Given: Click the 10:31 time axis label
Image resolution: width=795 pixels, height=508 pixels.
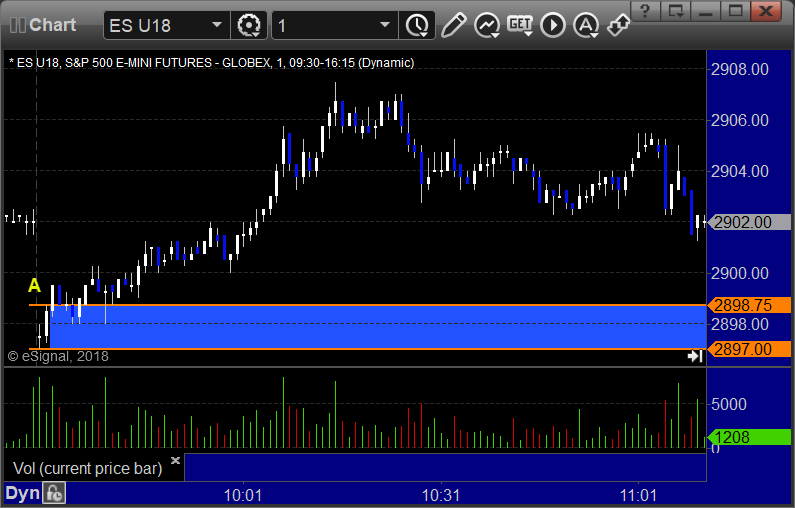Looking at the screenshot, I should pos(441,495).
